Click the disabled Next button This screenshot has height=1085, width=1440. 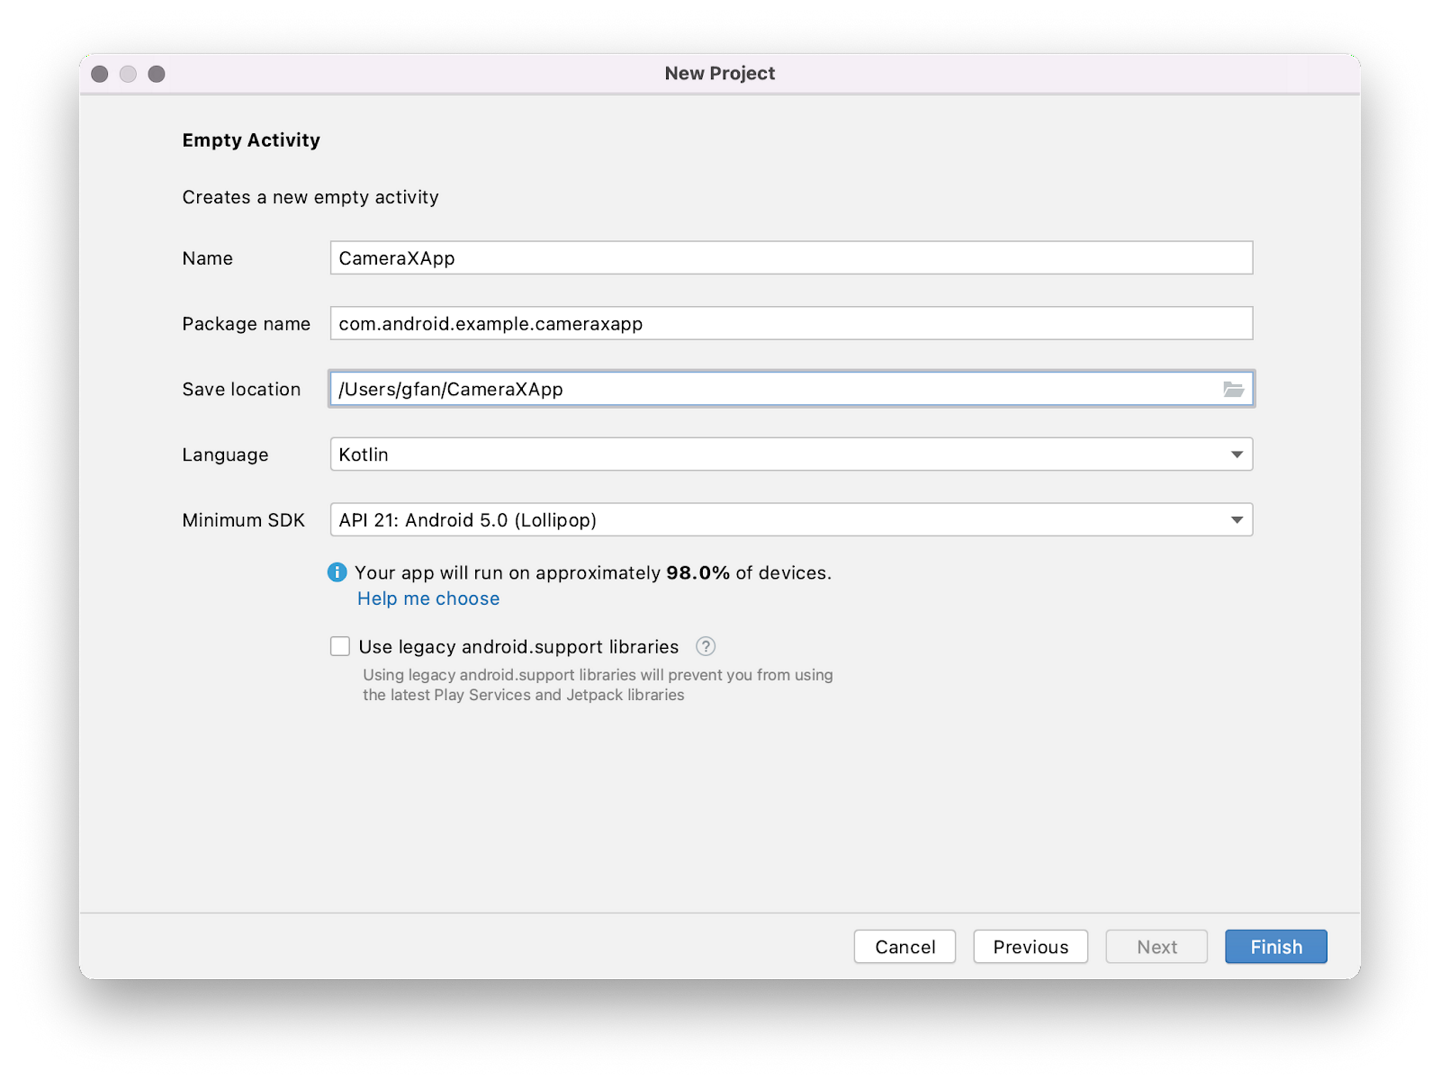coord(1156,946)
